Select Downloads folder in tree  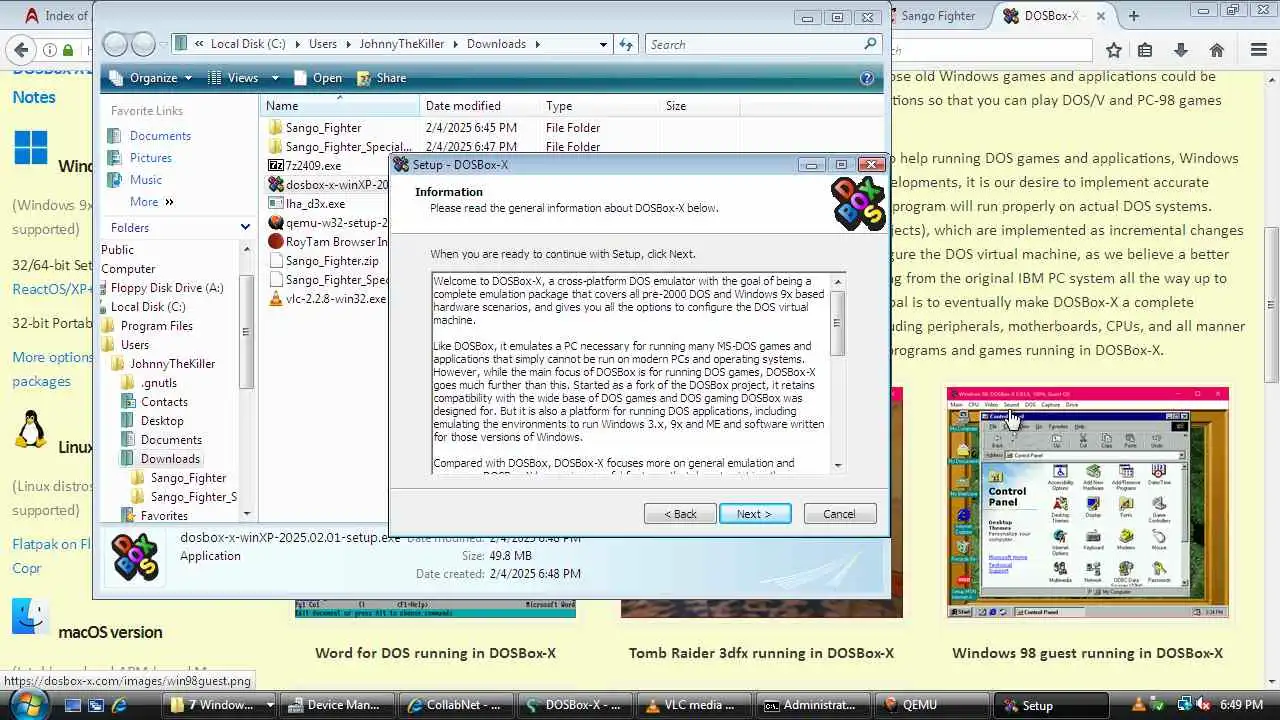170,459
